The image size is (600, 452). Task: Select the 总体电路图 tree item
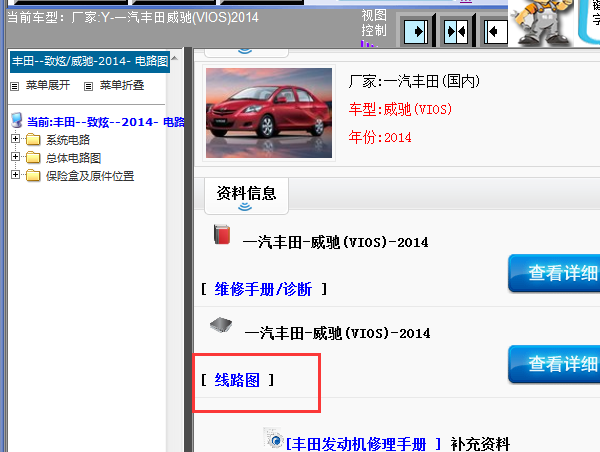(x=73, y=158)
